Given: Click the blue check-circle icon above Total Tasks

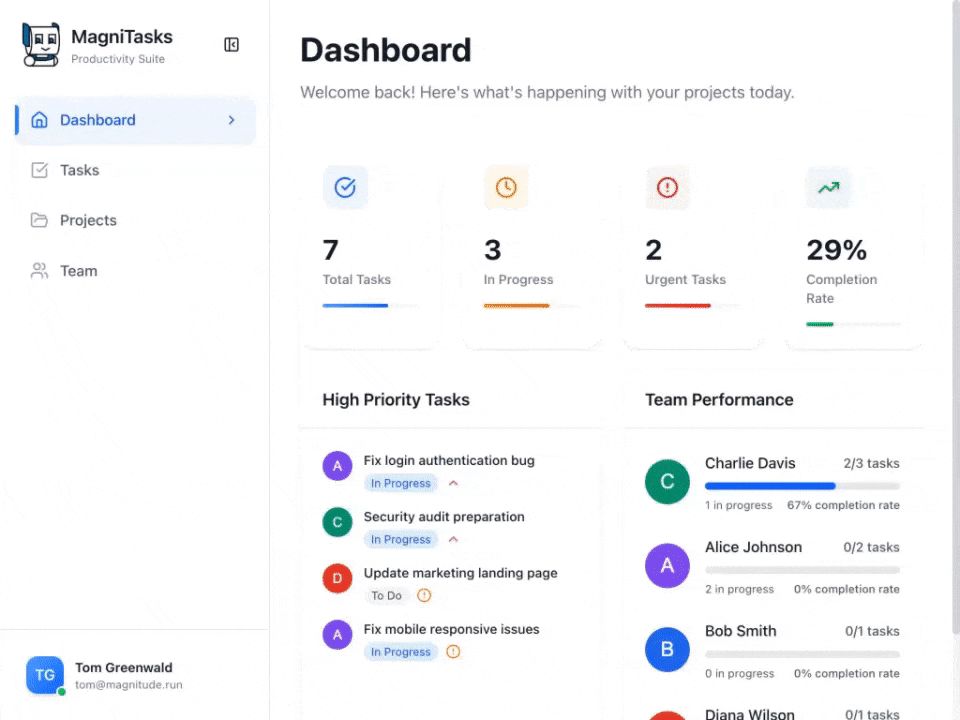Looking at the screenshot, I should [x=345, y=187].
